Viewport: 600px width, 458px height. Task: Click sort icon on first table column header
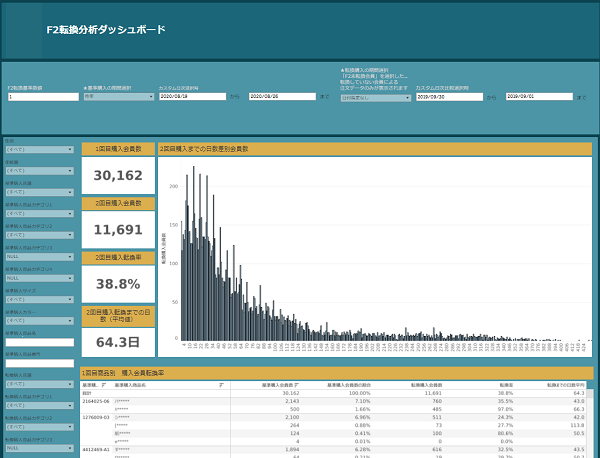coord(105,384)
